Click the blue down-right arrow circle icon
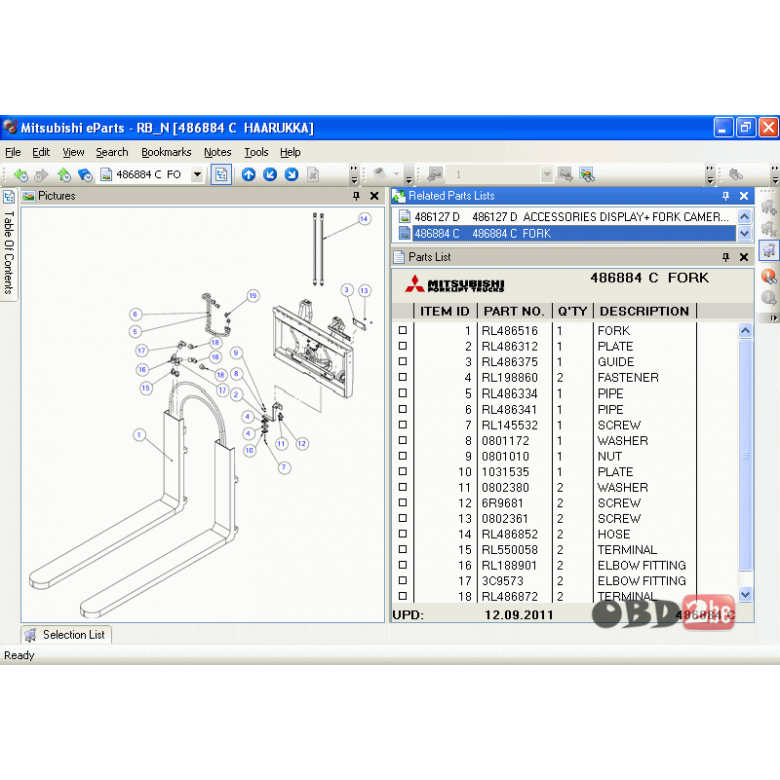The width and height of the screenshot is (780, 780). click(292, 175)
